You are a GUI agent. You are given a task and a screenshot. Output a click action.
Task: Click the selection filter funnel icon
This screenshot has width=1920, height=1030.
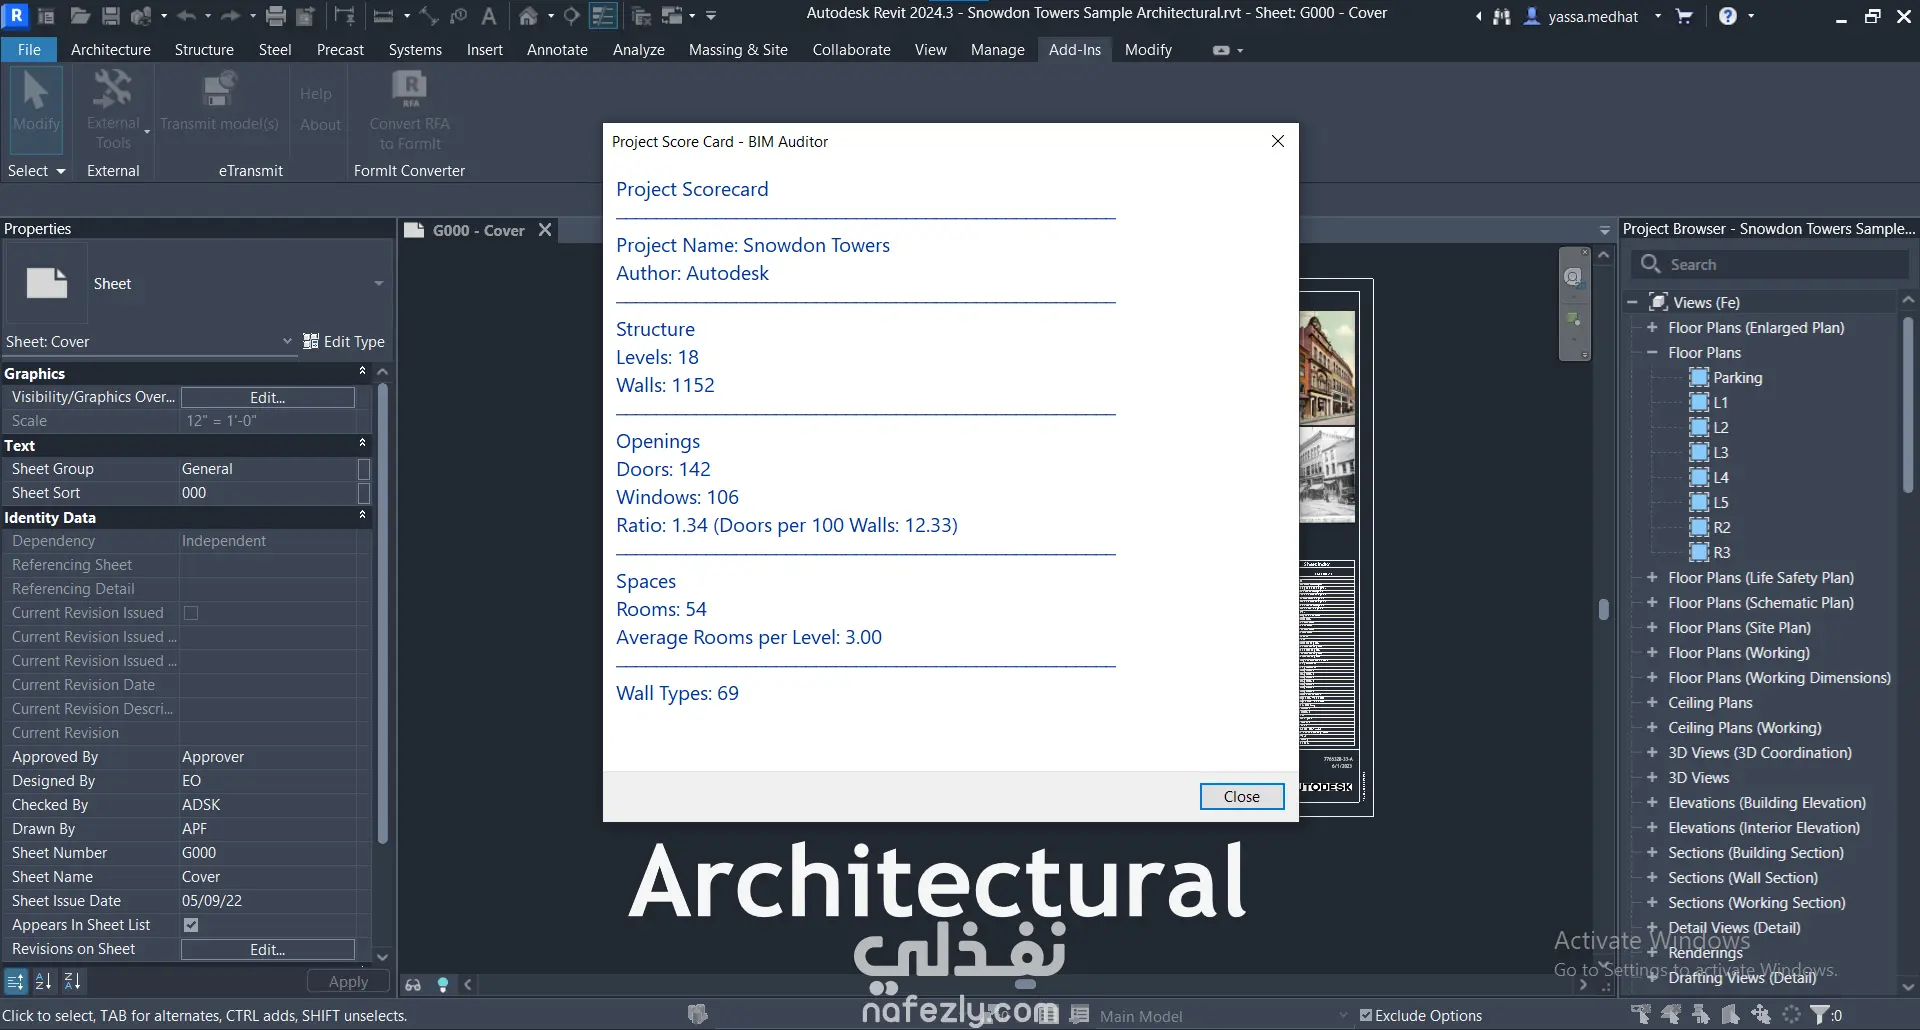tap(1821, 1015)
